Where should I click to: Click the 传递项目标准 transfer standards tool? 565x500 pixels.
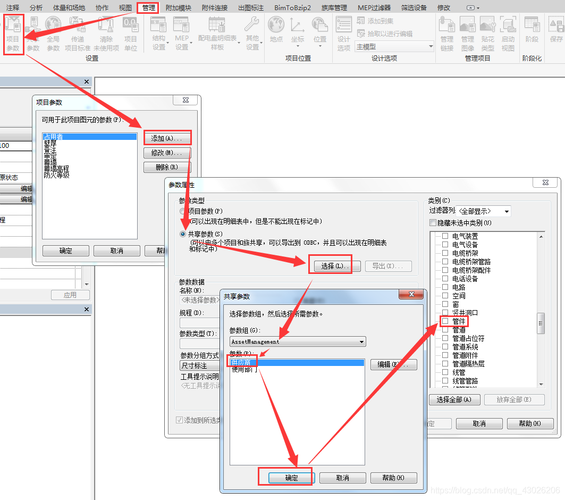[x=77, y=34]
